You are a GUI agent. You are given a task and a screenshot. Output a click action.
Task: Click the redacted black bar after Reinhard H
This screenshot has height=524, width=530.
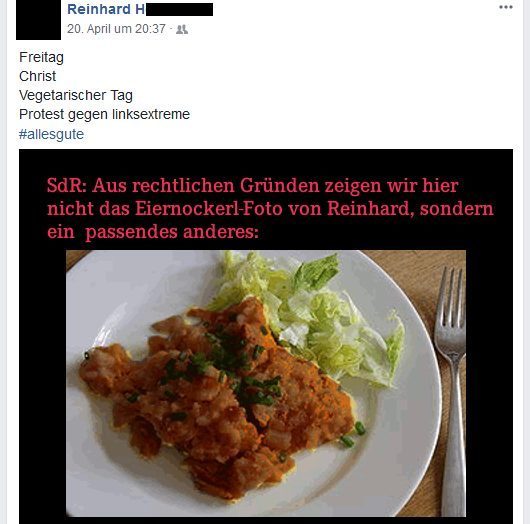click(x=179, y=9)
